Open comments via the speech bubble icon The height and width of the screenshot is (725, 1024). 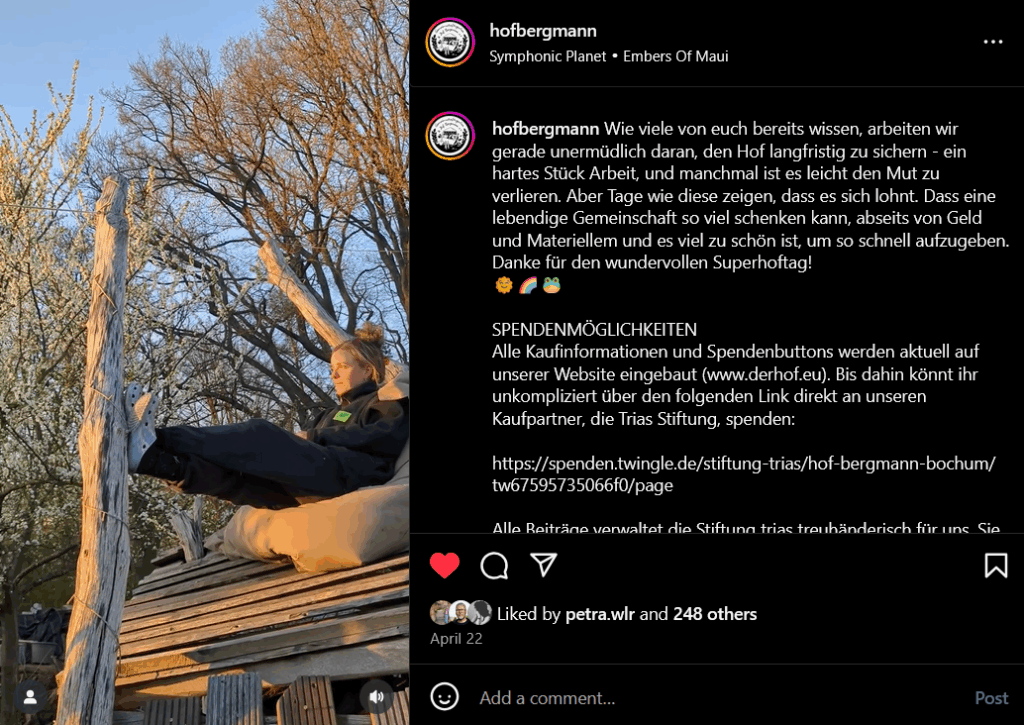point(494,565)
